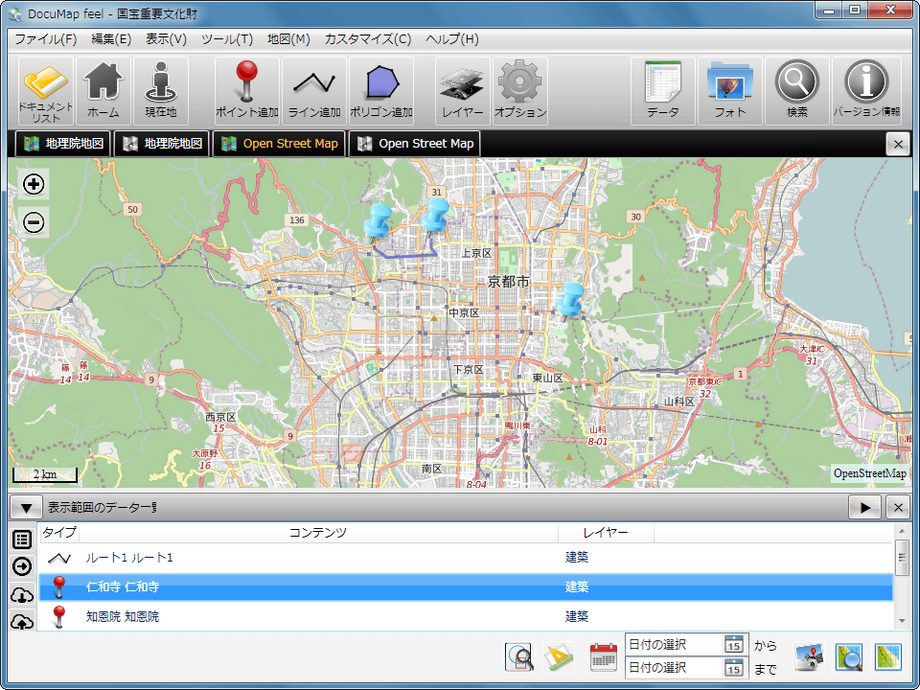Open the ツール(T) menu
Image resolution: width=920 pixels, height=690 pixels.
(227, 39)
